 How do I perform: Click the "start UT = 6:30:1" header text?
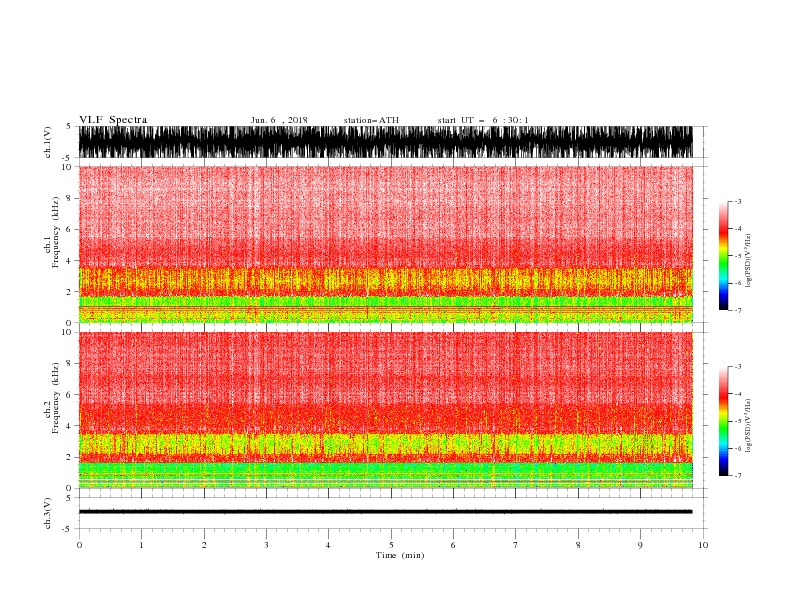[483, 120]
